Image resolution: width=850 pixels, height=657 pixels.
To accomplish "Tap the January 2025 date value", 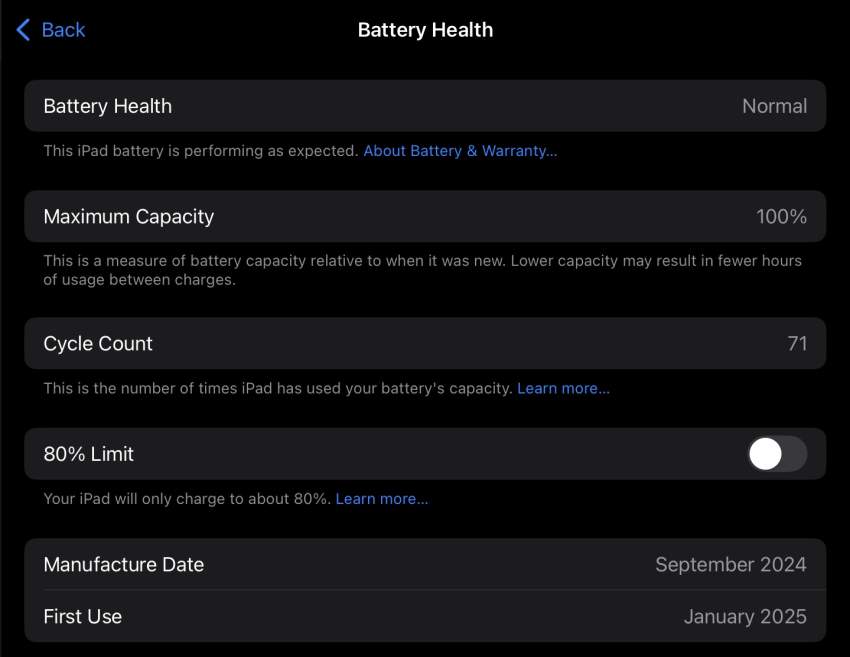I will click(744, 617).
